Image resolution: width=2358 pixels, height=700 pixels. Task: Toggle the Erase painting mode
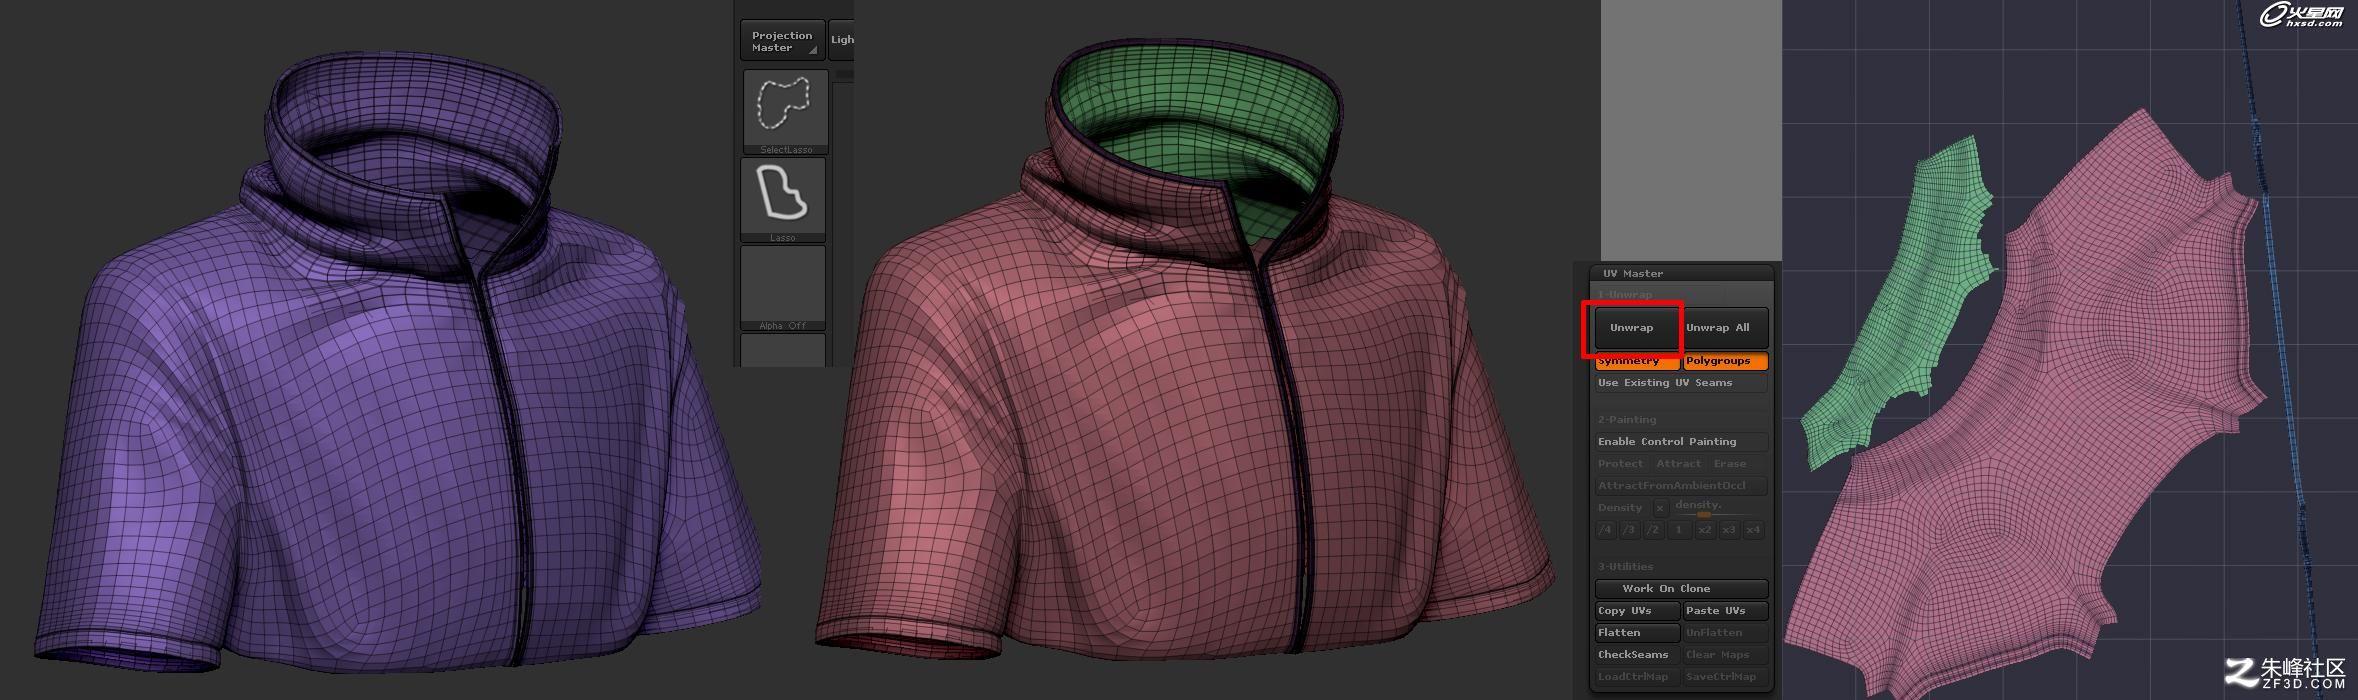(1730, 464)
